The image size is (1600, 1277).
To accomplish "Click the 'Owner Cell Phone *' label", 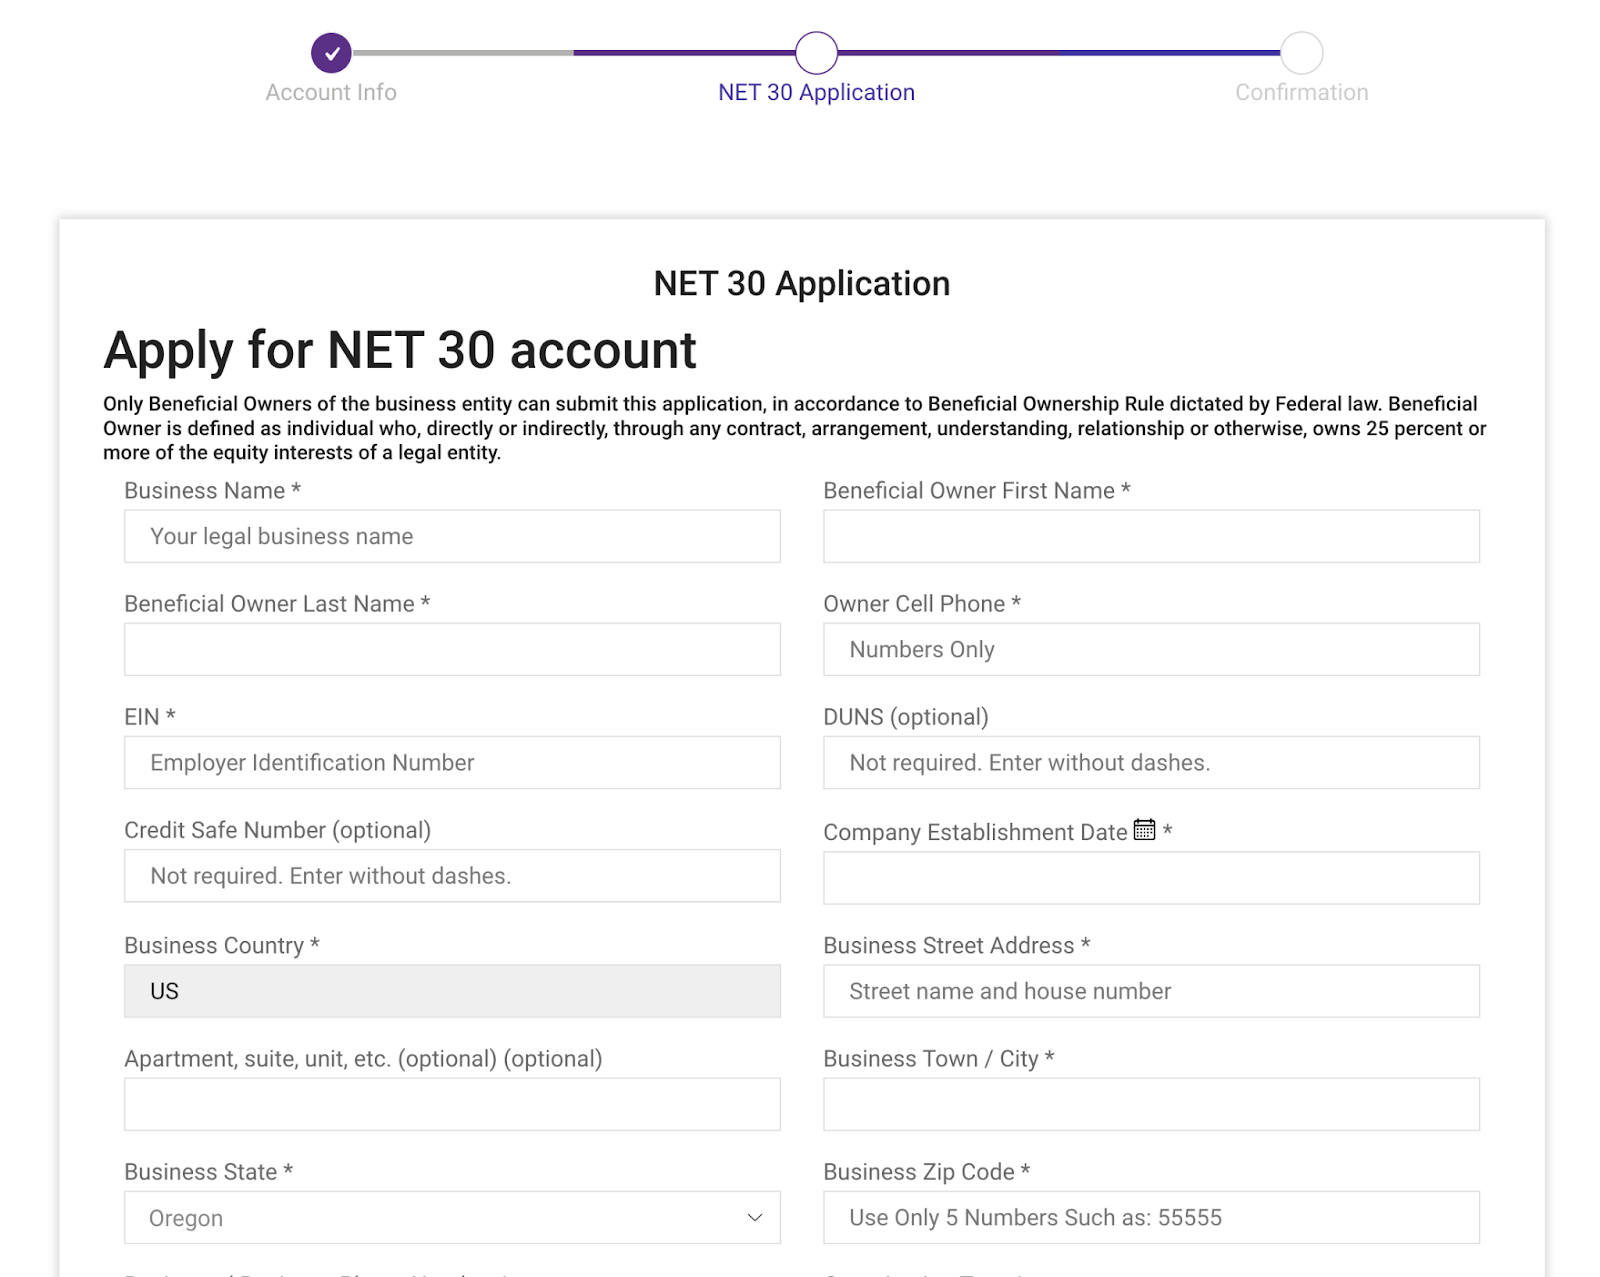I will pyautogui.click(x=922, y=603).
